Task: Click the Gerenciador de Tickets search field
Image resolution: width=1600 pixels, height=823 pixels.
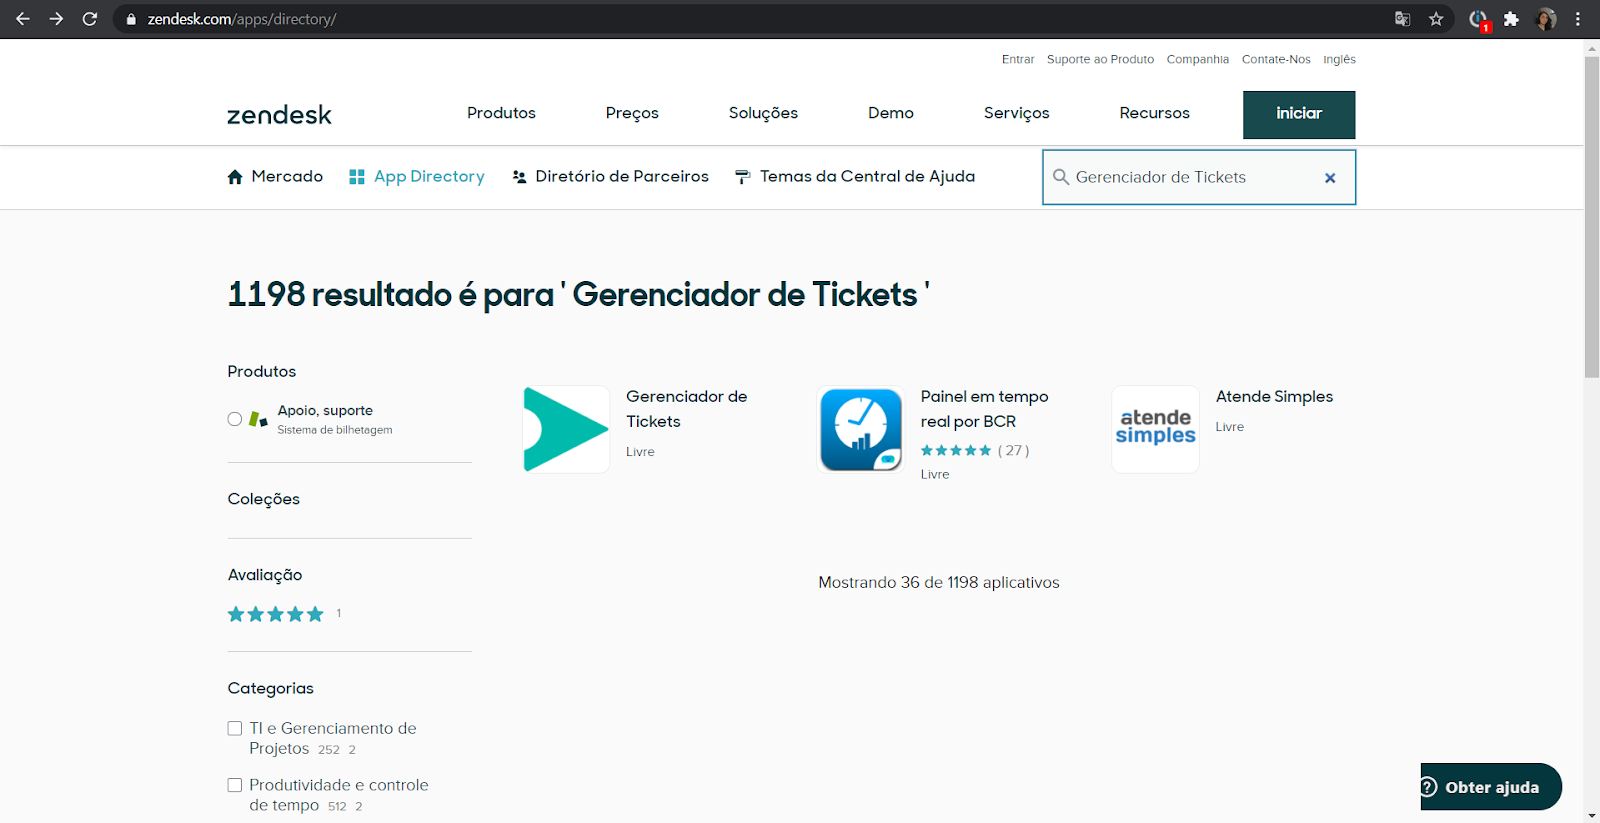Action: [1199, 177]
